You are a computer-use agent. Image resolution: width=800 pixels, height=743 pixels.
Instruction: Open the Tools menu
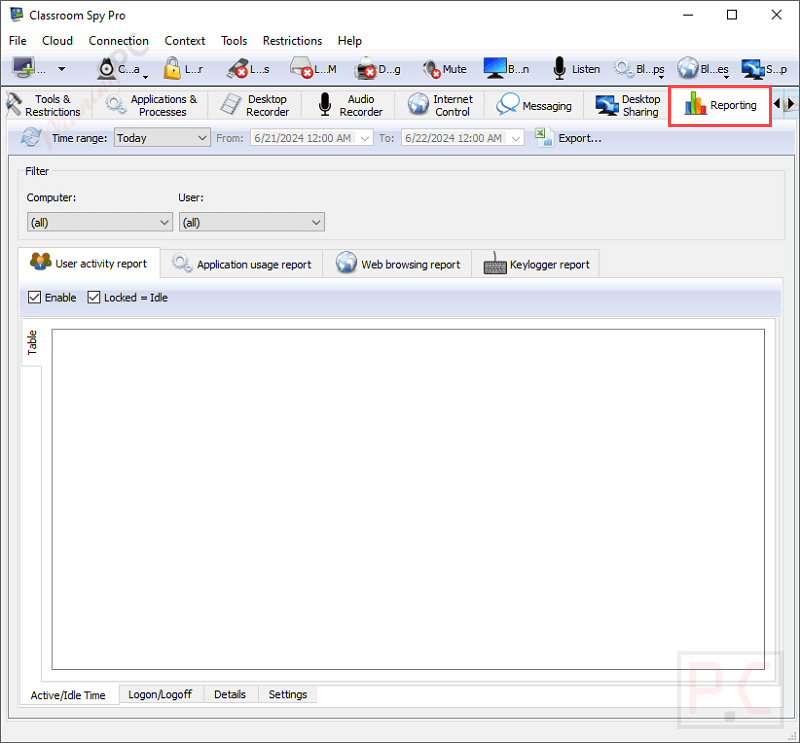[x=234, y=41]
